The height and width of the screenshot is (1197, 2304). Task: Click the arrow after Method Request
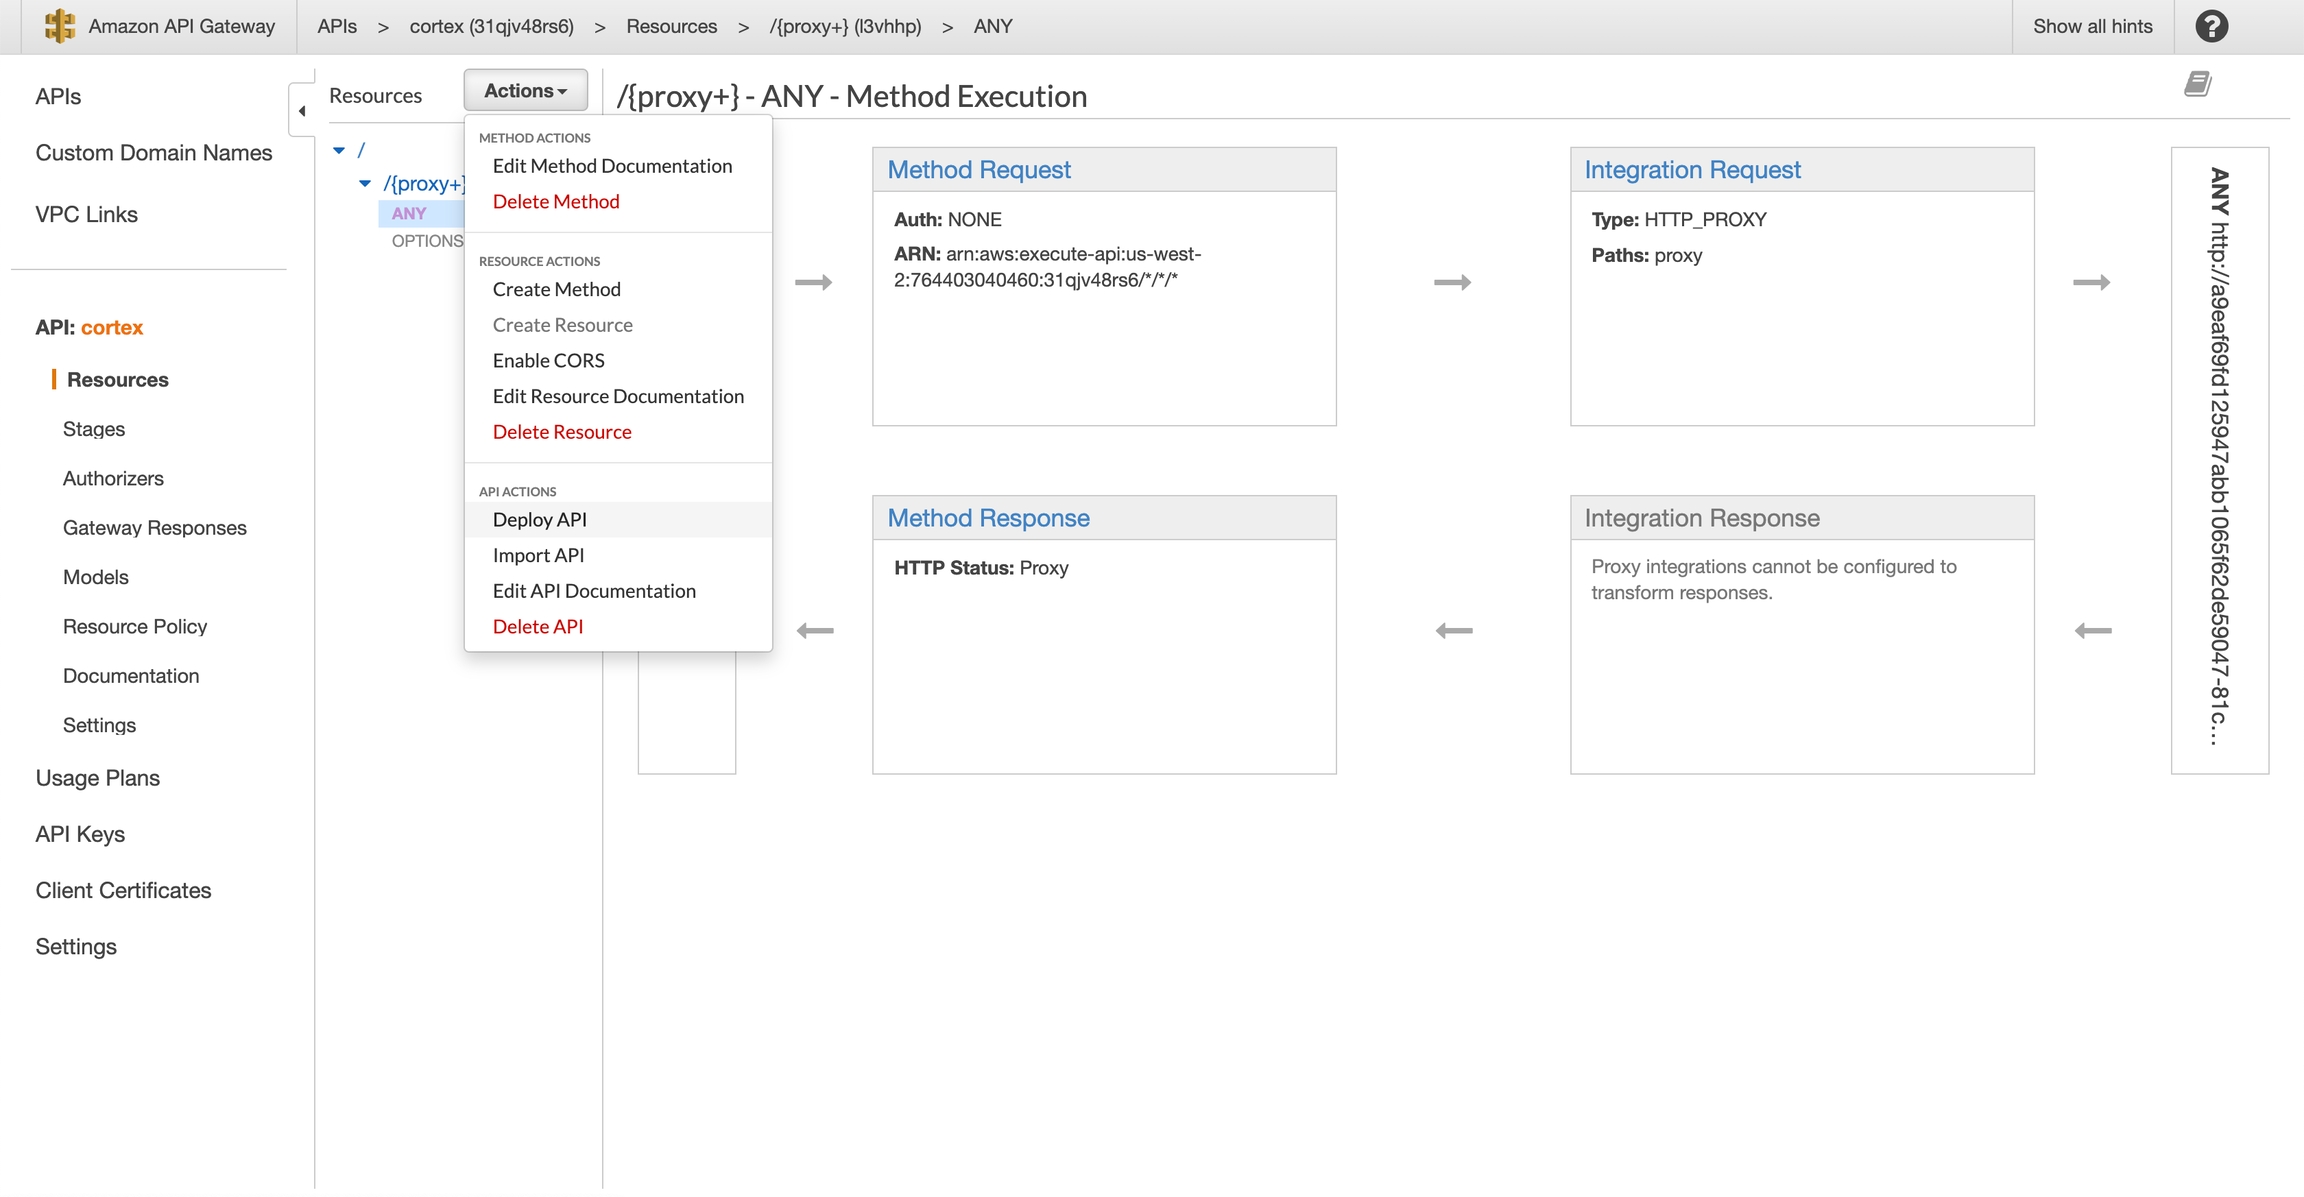pyautogui.click(x=1452, y=283)
